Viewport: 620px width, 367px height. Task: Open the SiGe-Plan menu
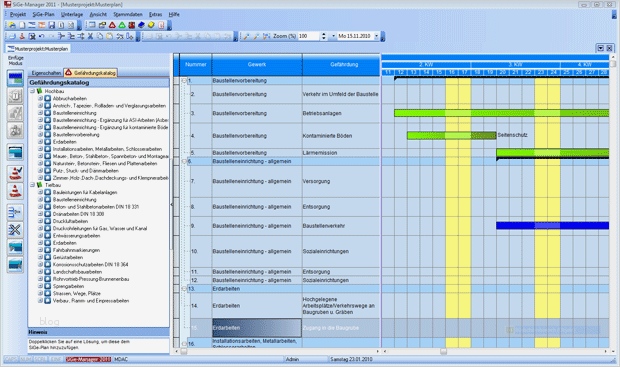point(43,14)
